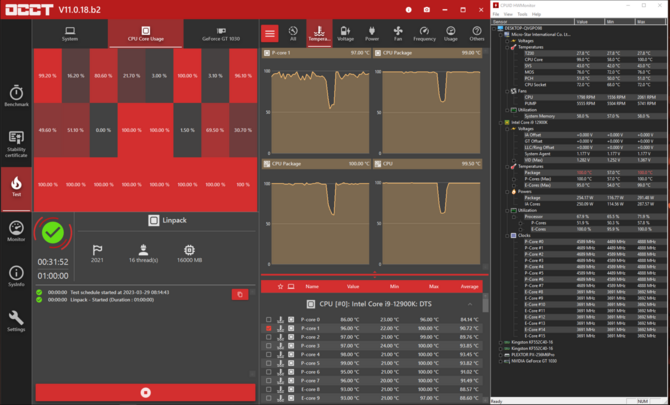The height and width of the screenshot is (405, 670).
Task: Sort by the Name column in OCCT table
Action: pos(312,287)
